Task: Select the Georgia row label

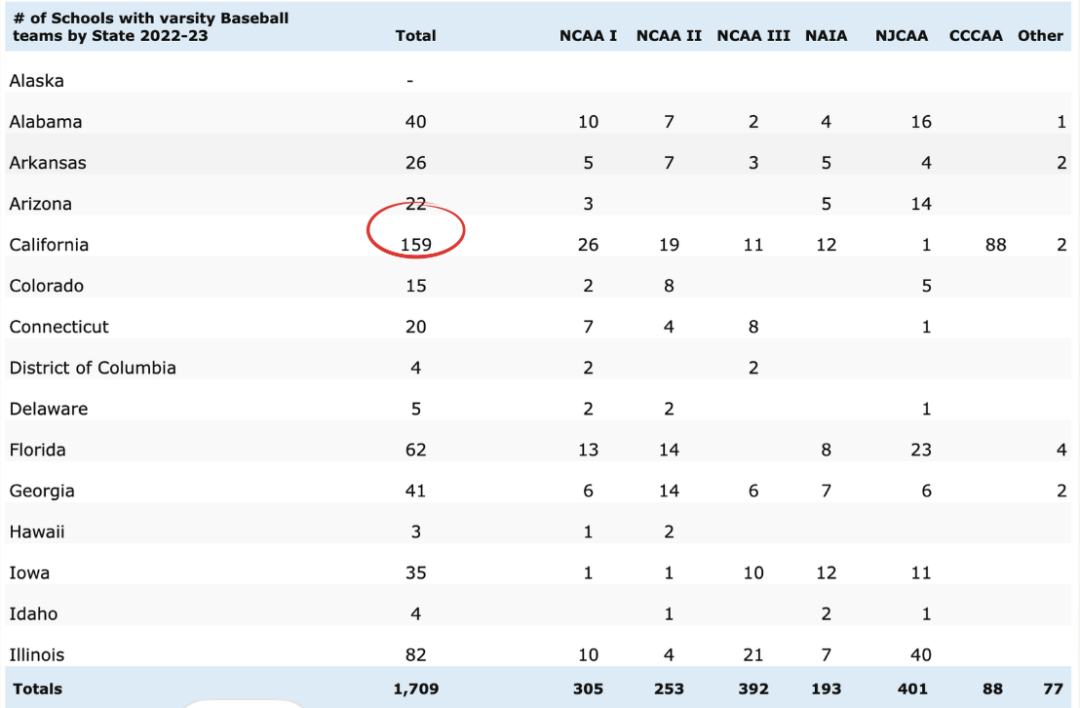Action: (41, 491)
